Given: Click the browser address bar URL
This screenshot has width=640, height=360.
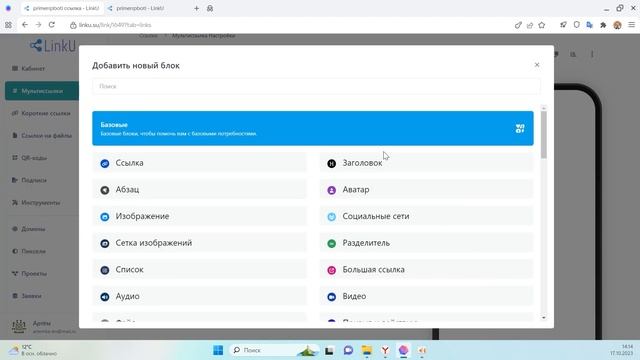Looking at the screenshot, I should click(115, 25).
